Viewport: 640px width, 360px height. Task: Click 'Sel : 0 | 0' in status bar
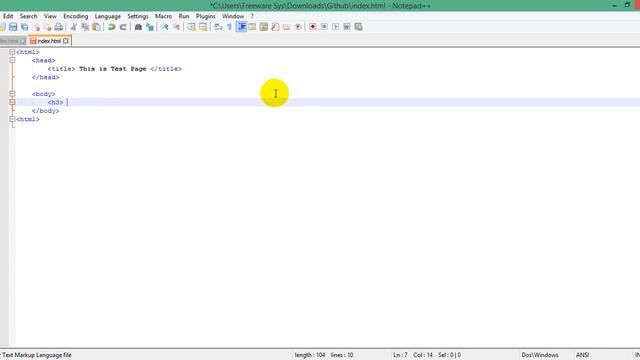[449, 355]
